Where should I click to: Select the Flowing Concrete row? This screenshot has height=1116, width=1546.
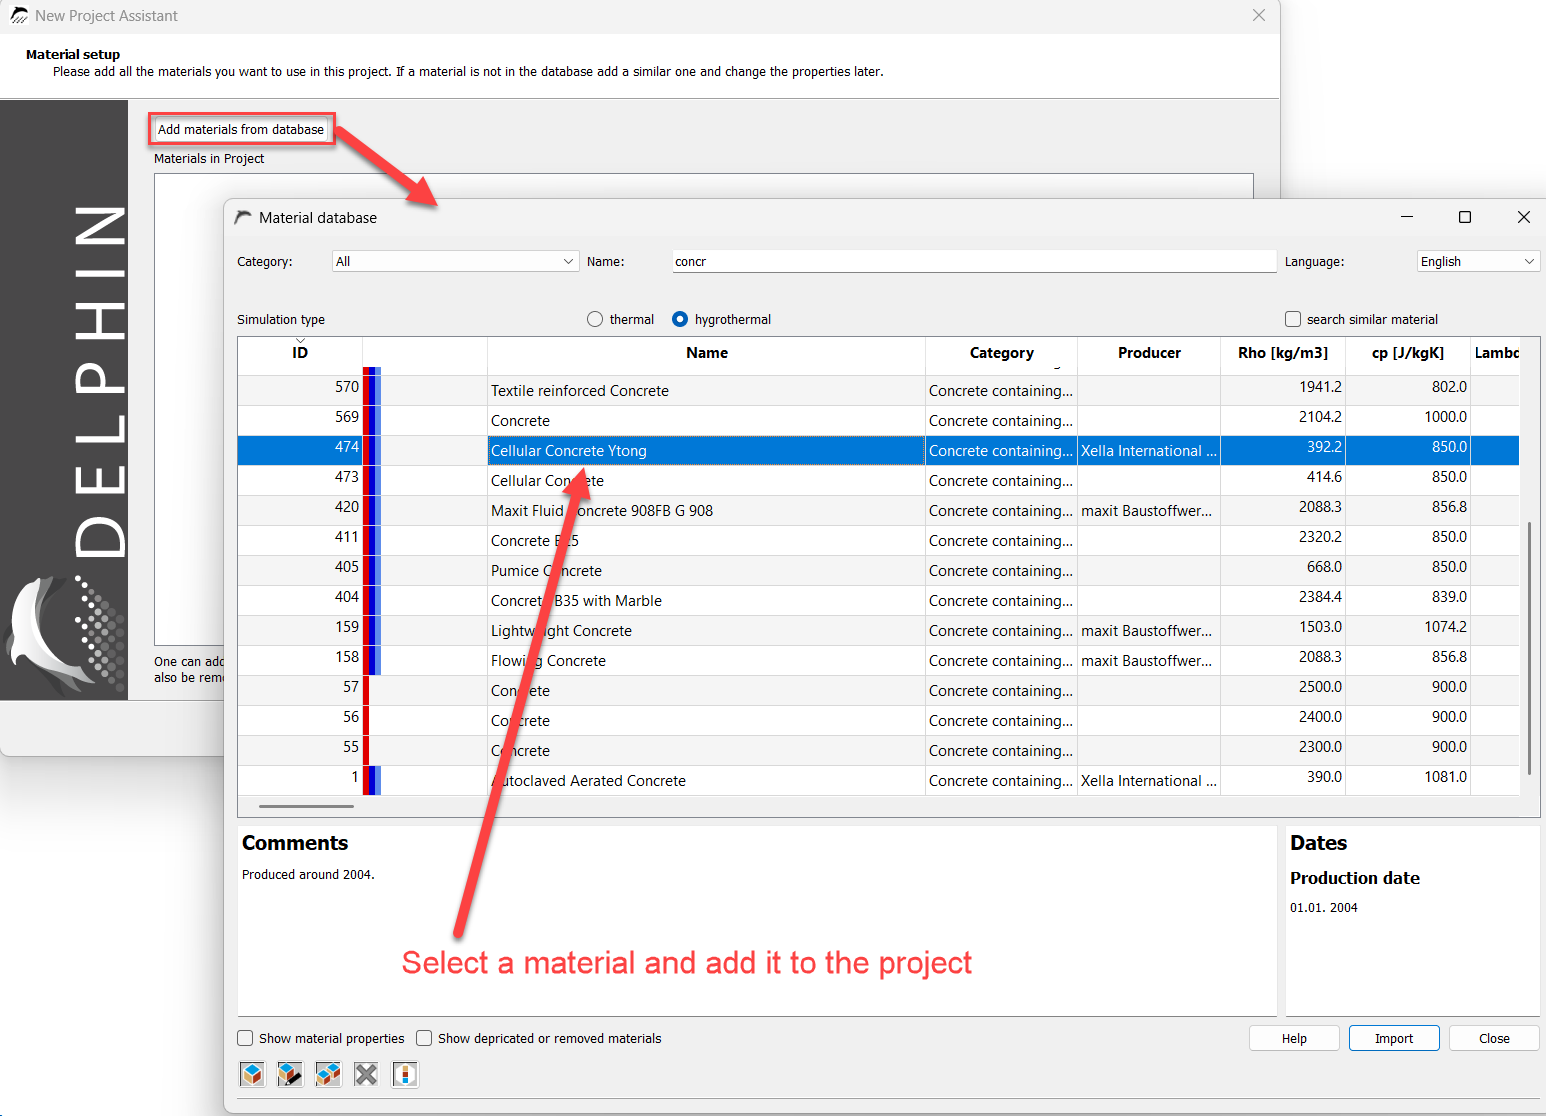878,661
